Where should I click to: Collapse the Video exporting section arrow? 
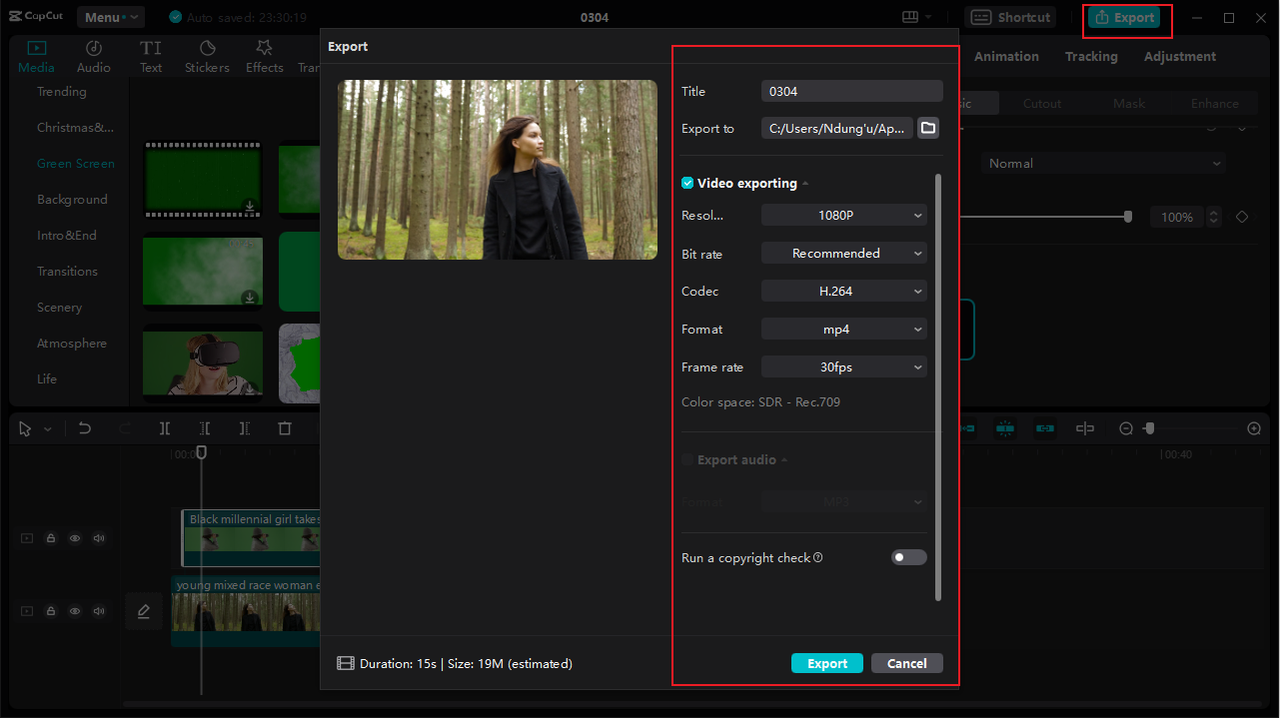tap(805, 184)
